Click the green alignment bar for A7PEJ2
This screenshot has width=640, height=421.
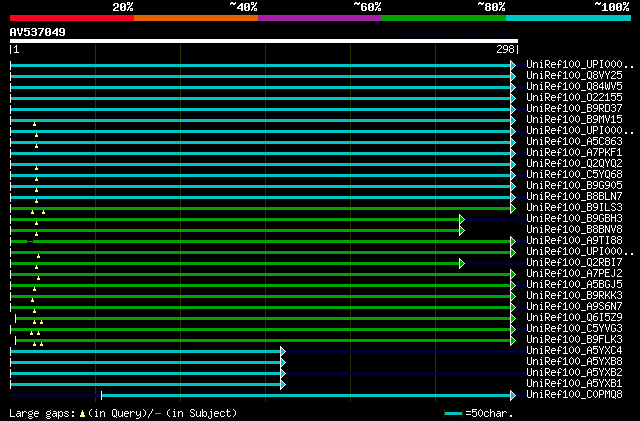[260, 274]
